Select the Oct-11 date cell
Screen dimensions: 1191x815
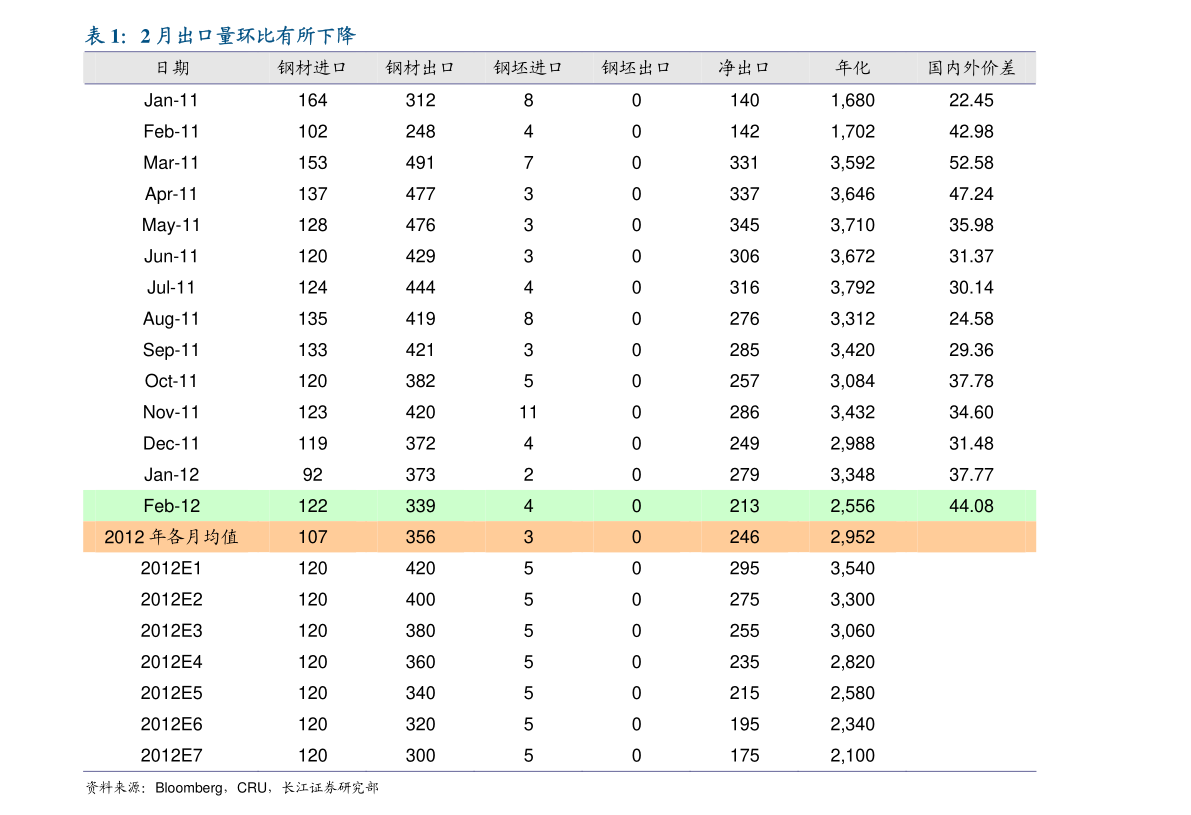(171, 381)
